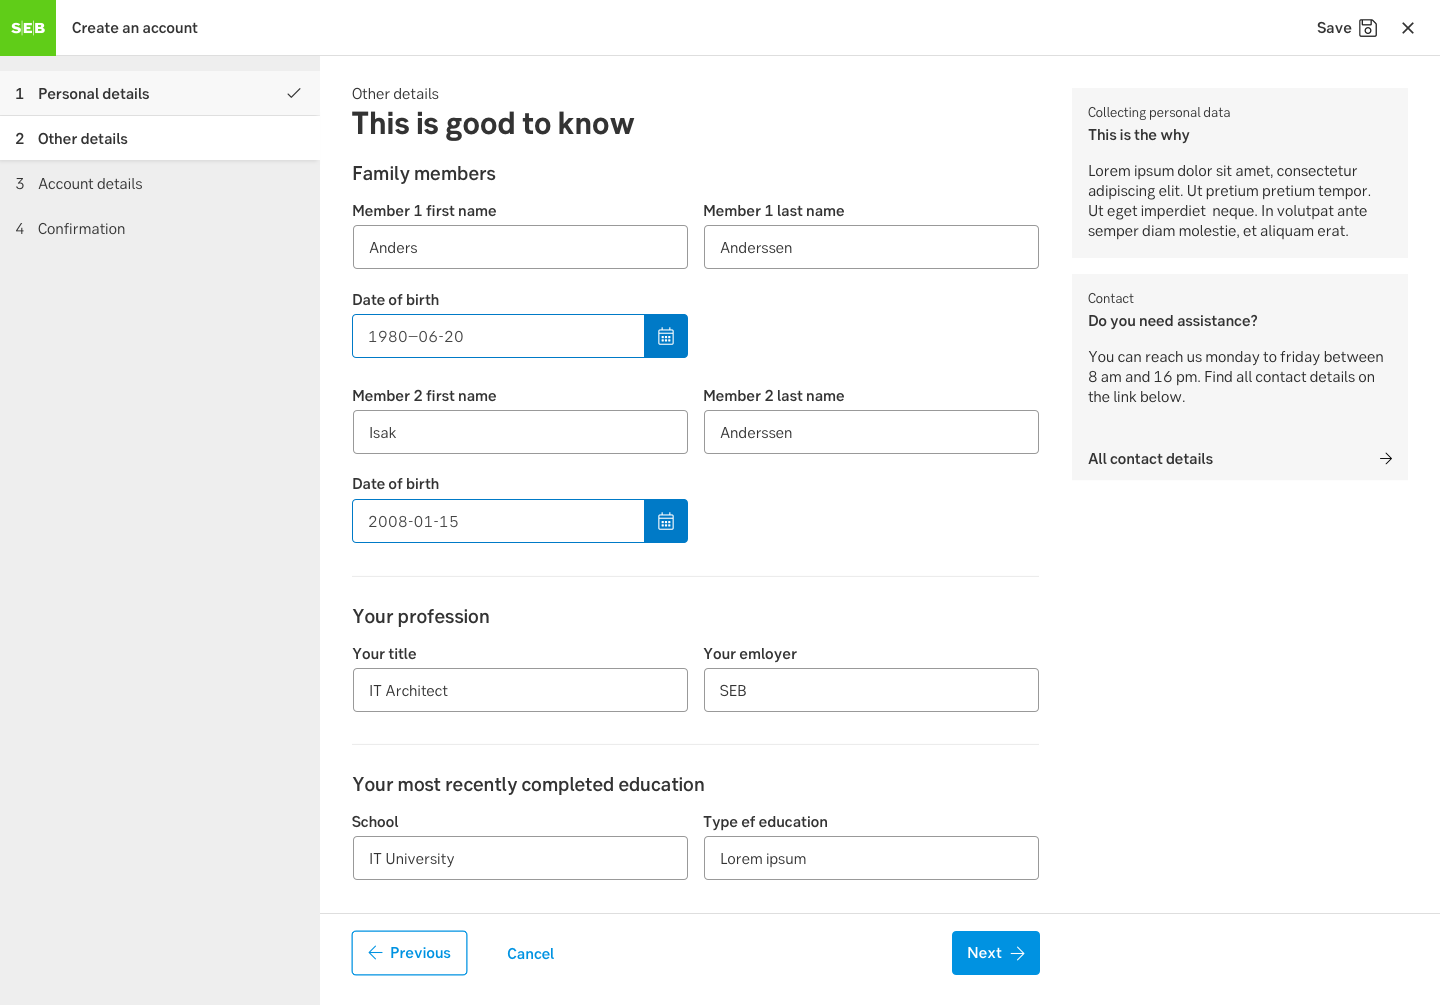Focus the Member 1 first name field
Image resolution: width=1440 pixels, height=1005 pixels.
click(x=520, y=248)
